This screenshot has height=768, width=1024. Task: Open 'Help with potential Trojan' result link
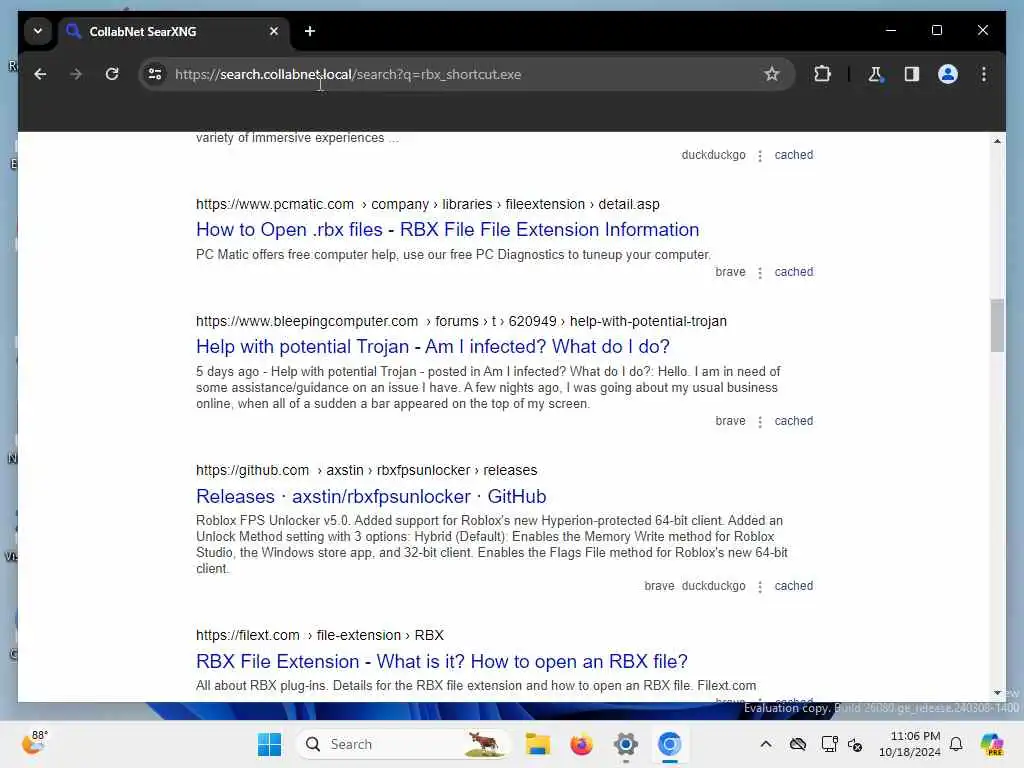coord(433,347)
